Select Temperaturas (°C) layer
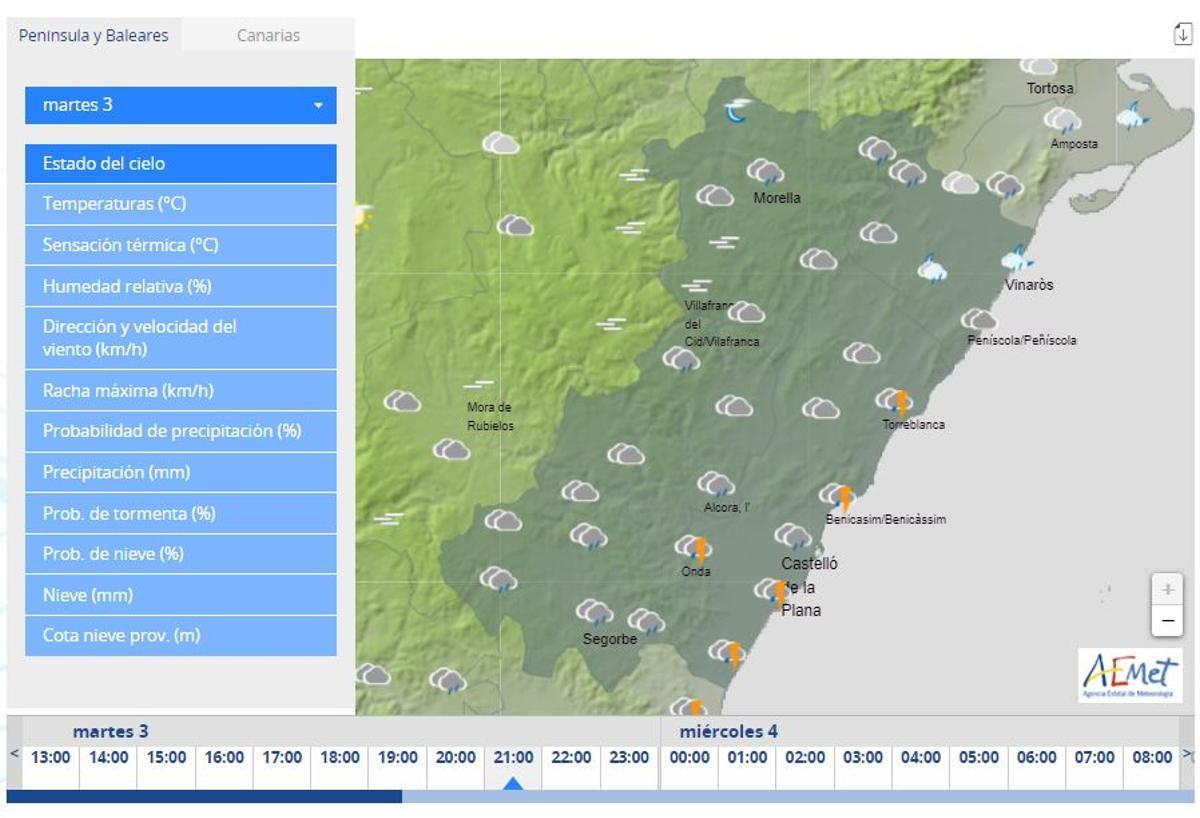 point(180,204)
